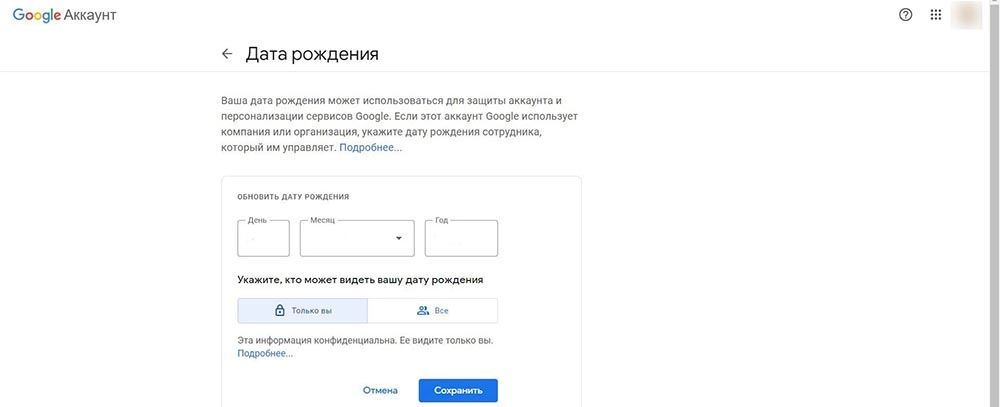Click the Google Аккаунт logo

click(x=64, y=15)
